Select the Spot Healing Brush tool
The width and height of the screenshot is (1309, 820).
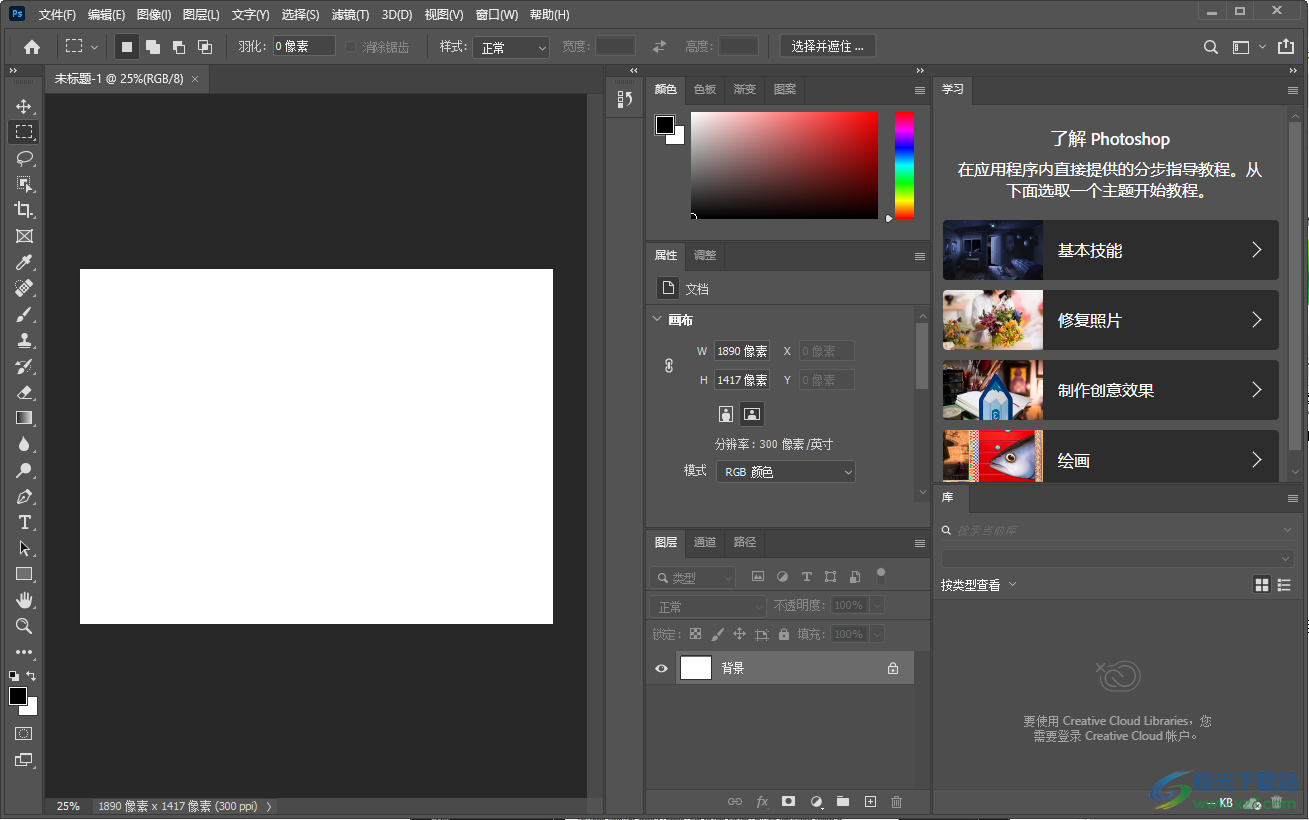pos(24,288)
